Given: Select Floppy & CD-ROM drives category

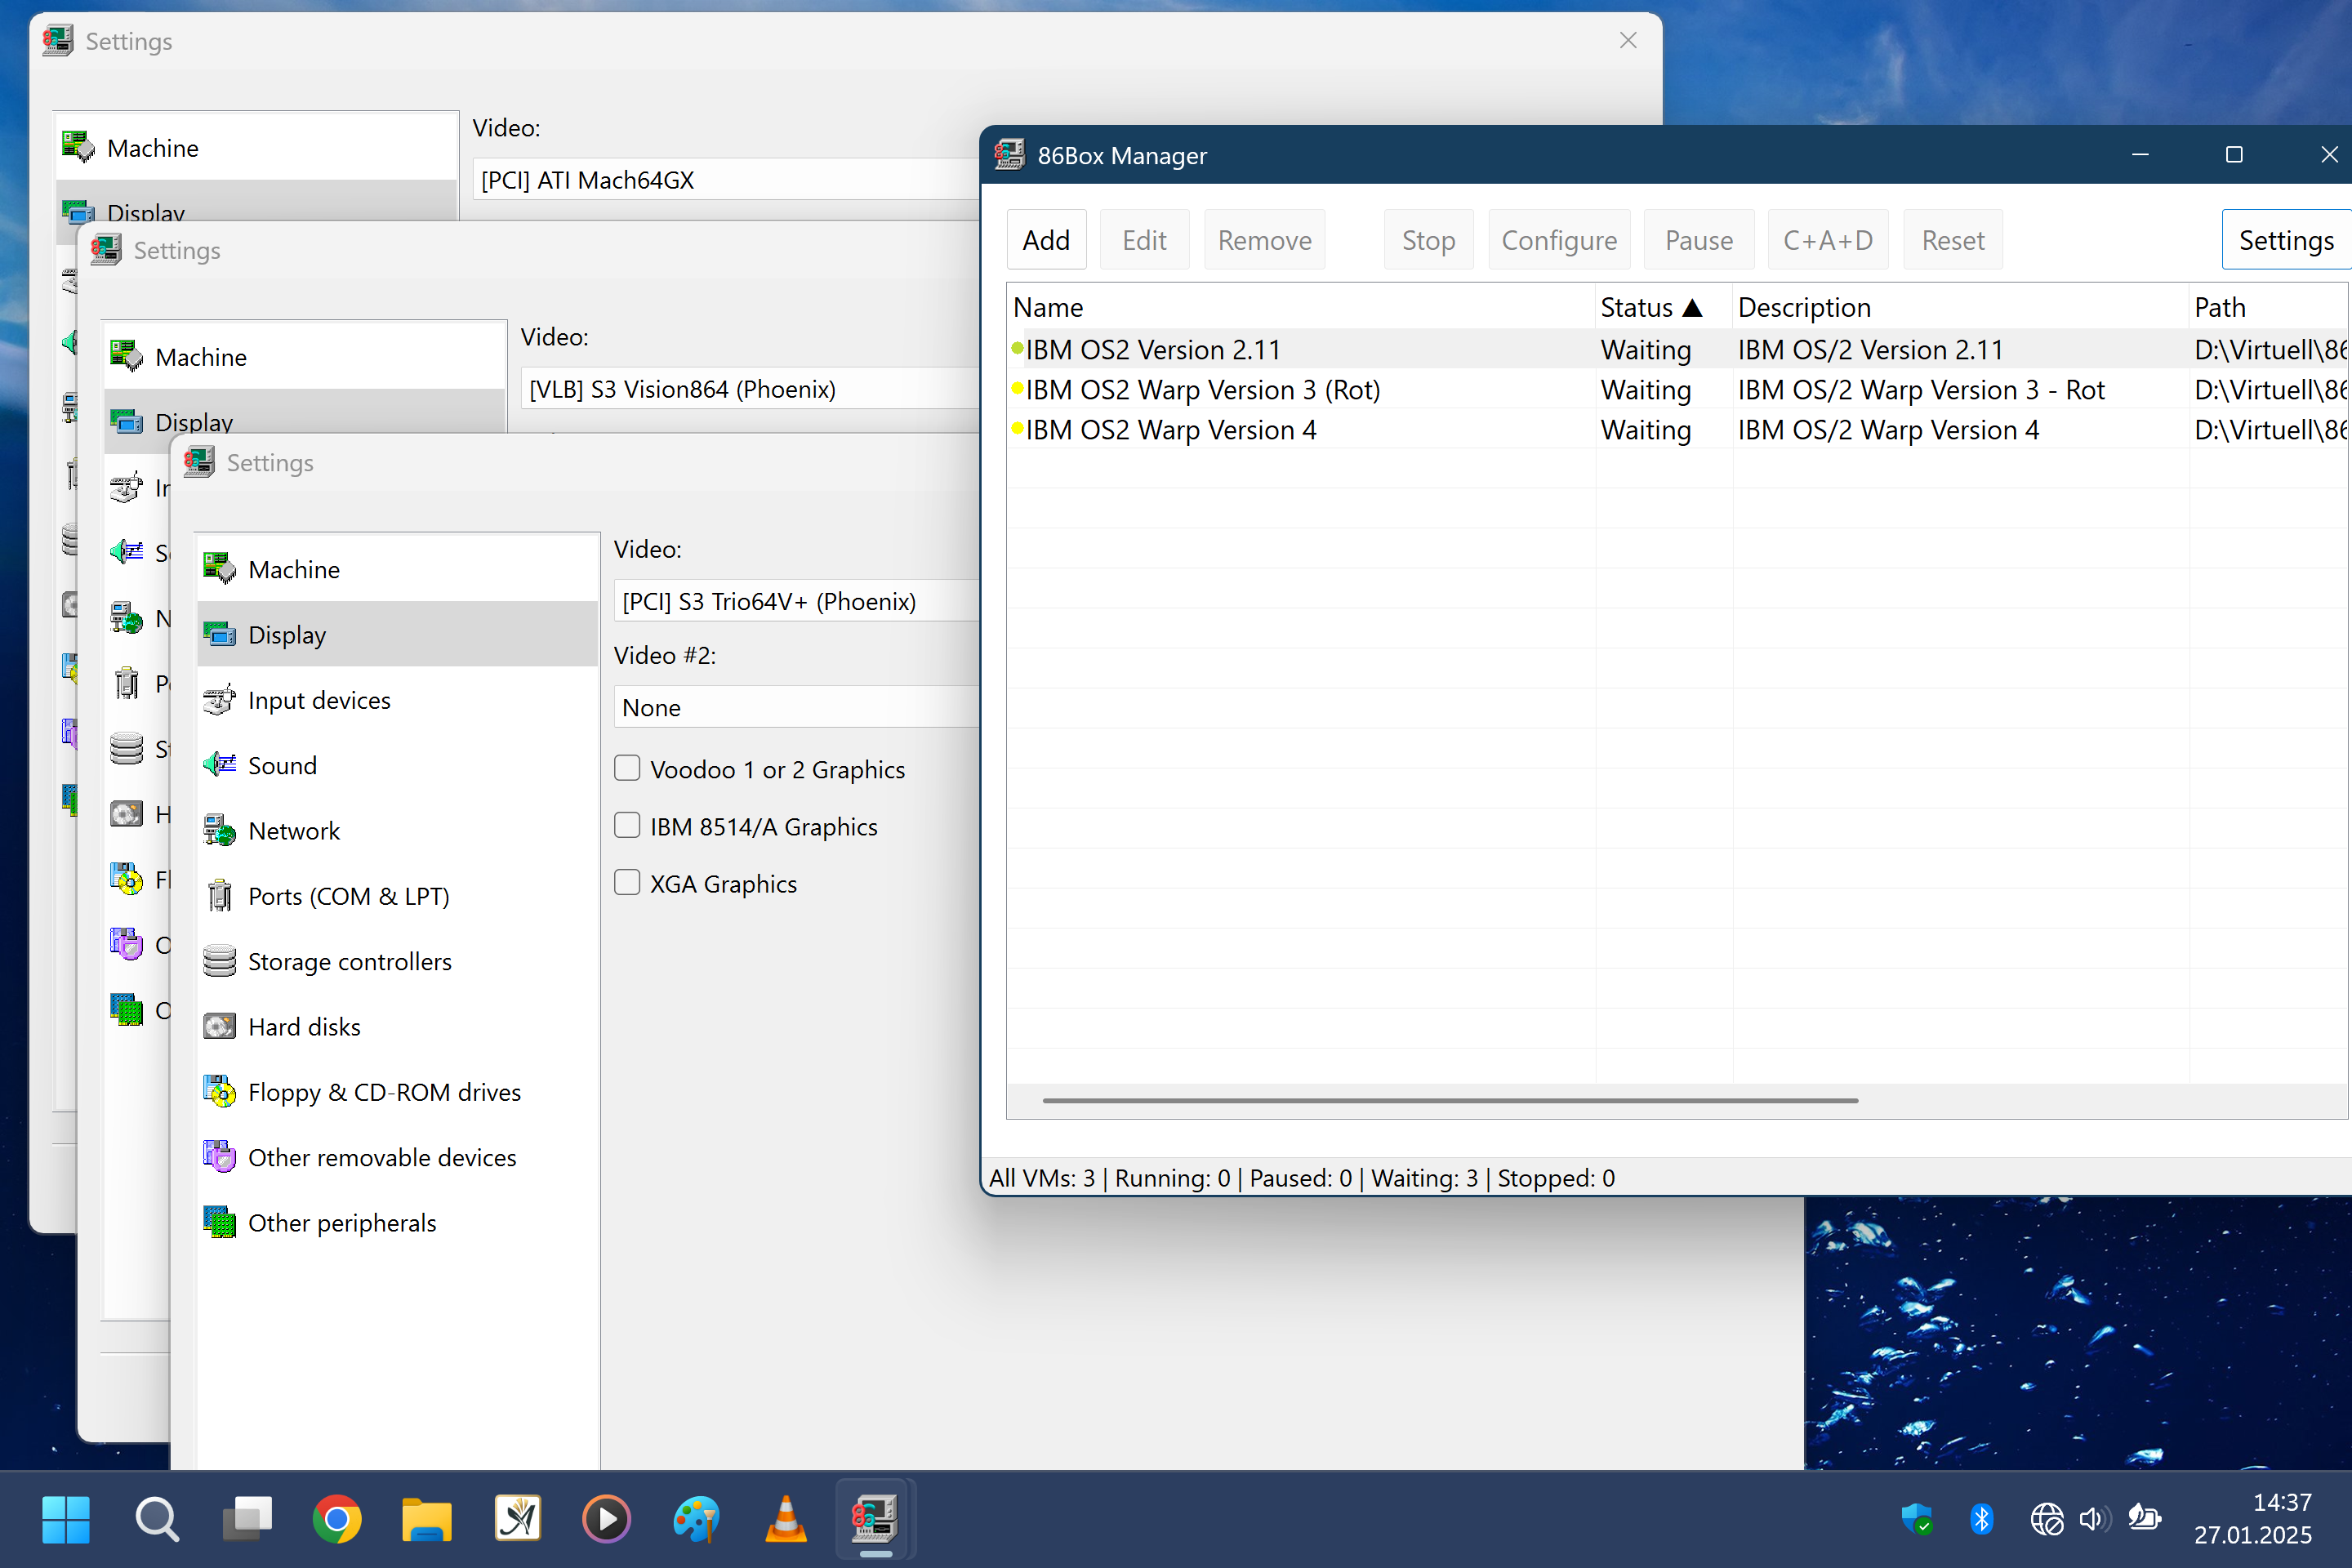Looking at the screenshot, I should tap(398, 1092).
